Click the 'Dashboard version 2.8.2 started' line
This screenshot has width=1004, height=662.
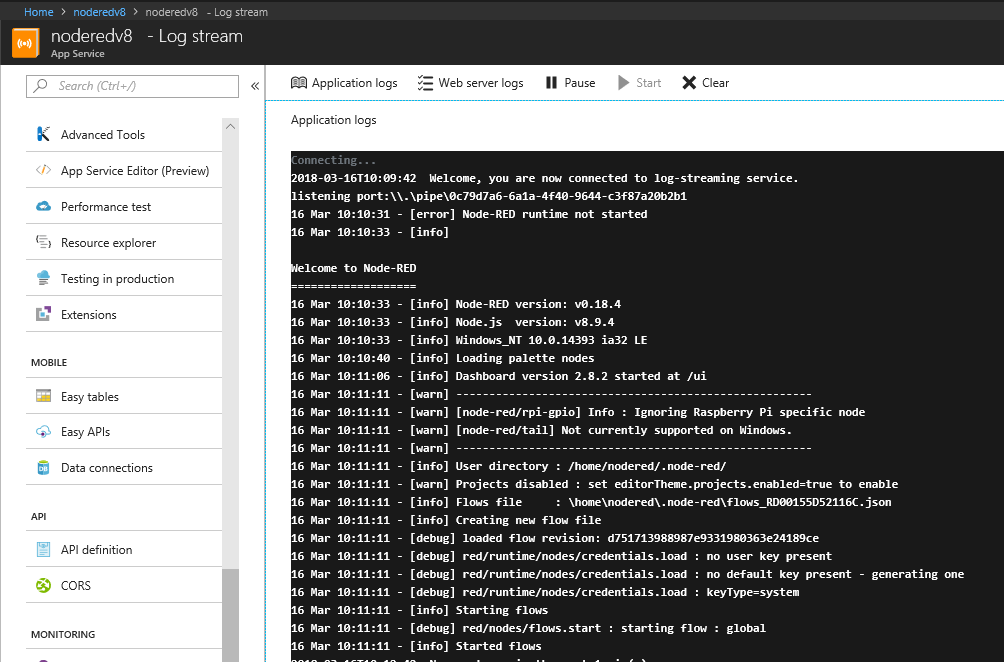[x=499, y=376]
